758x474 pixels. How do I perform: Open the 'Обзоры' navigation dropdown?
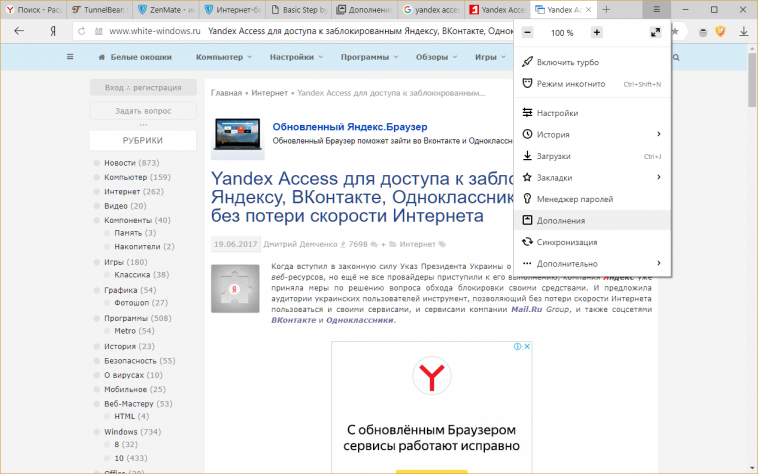pos(436,57)
